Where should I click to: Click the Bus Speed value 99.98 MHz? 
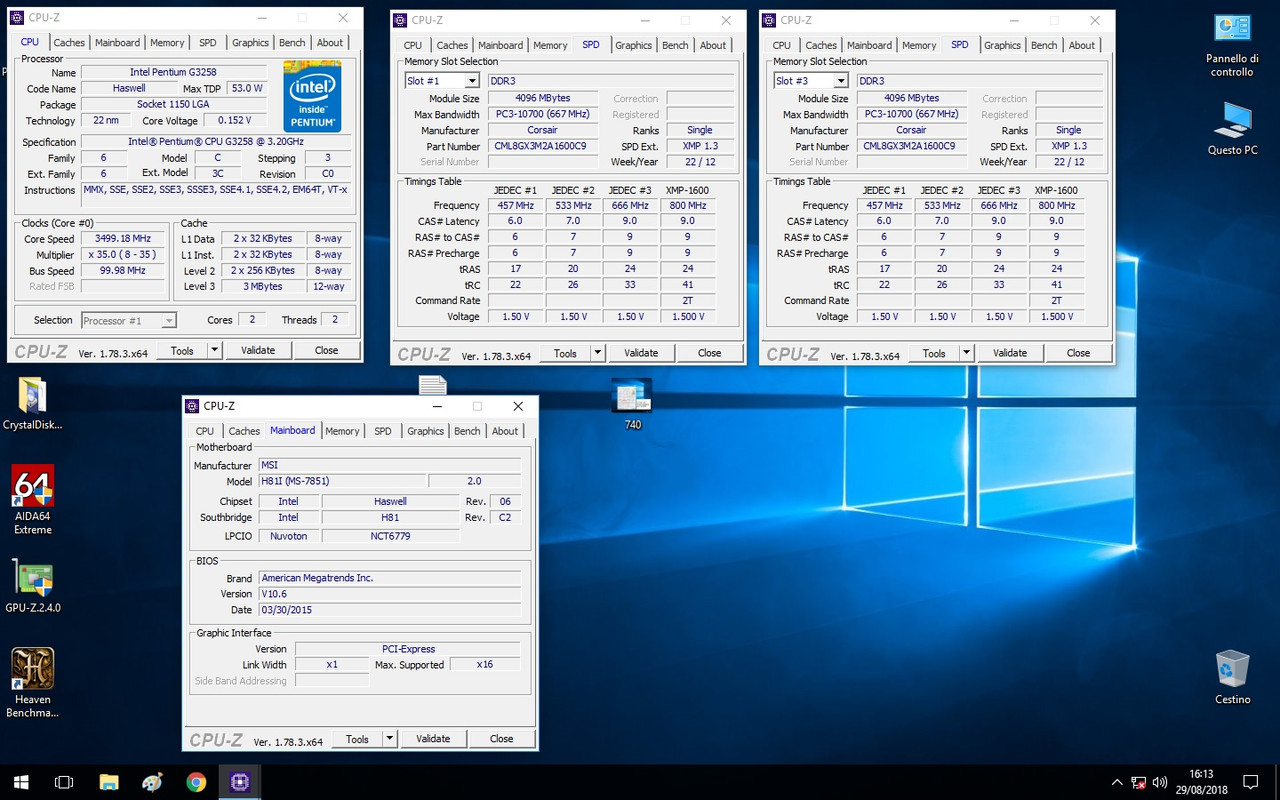click(122, 271)
